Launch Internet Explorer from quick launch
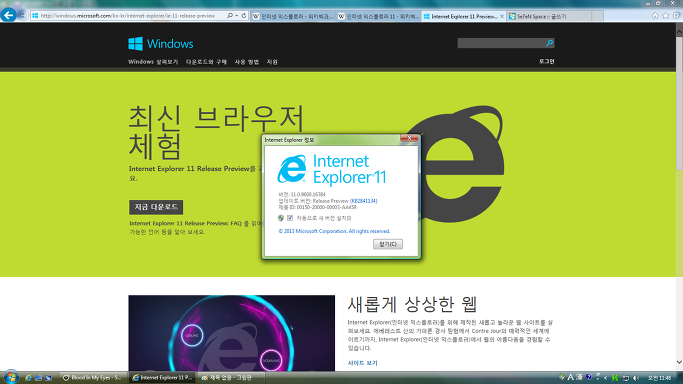The height and width of the screenshot is (384, 683). [x=29, y=378]
